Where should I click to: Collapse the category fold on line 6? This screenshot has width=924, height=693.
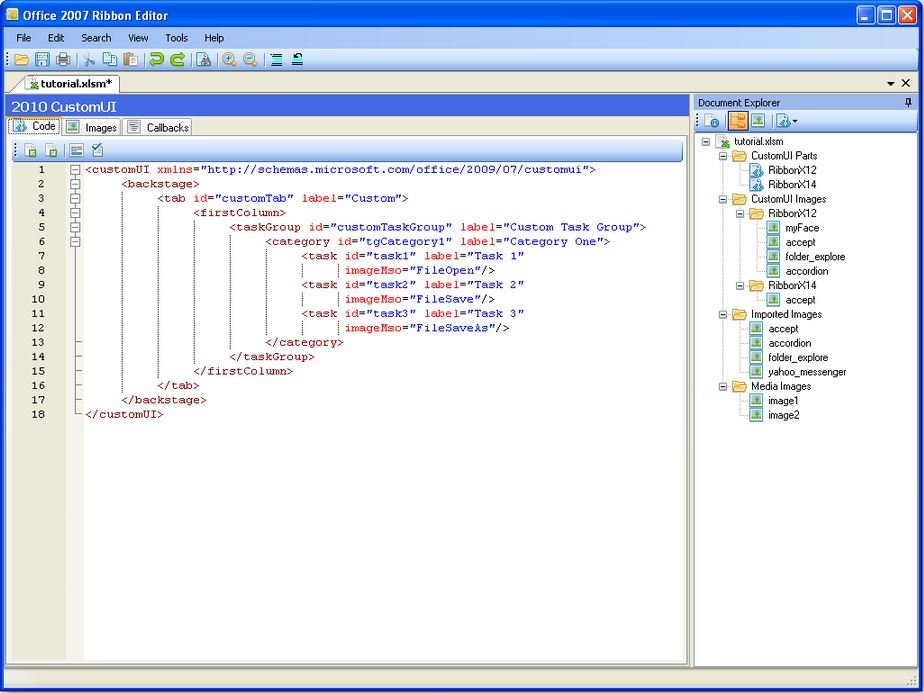(75, 242)
